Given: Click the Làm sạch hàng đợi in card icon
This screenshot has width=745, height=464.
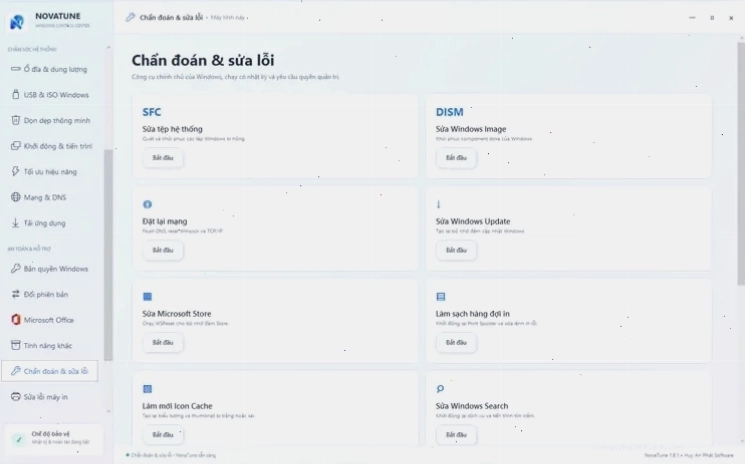Looking at the screenshot, I should (441, 297).
